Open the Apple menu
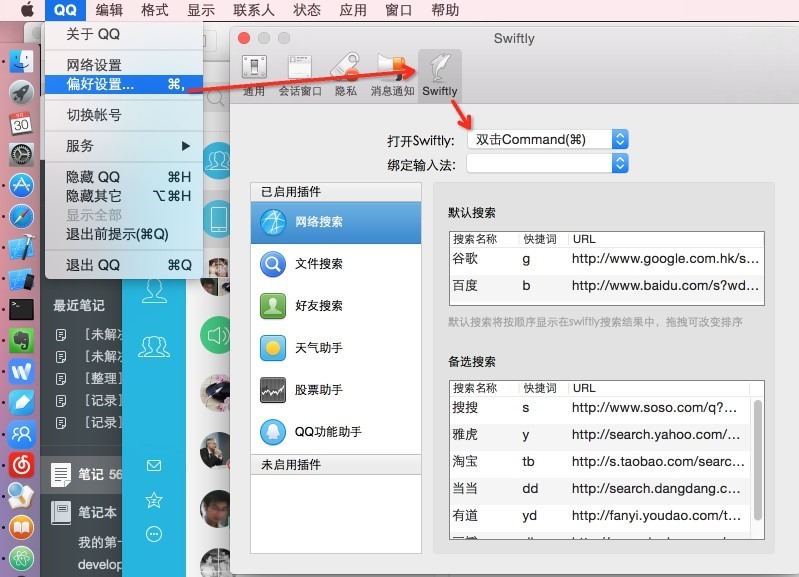 click(x=26, y=10)
